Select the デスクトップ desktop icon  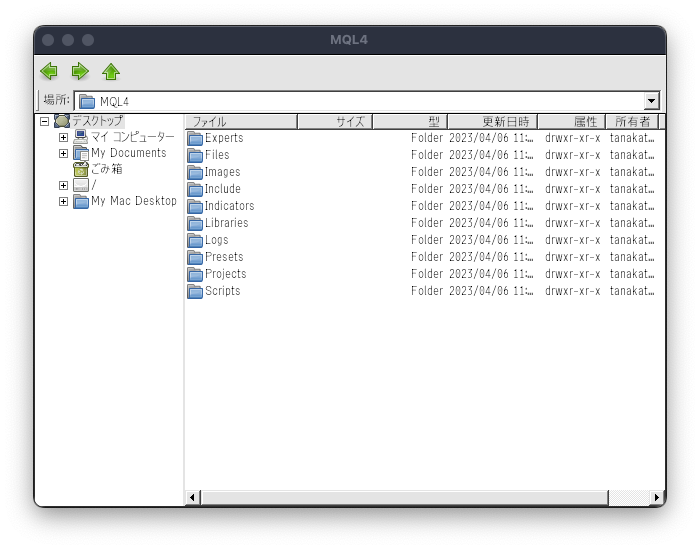point(62,121)
